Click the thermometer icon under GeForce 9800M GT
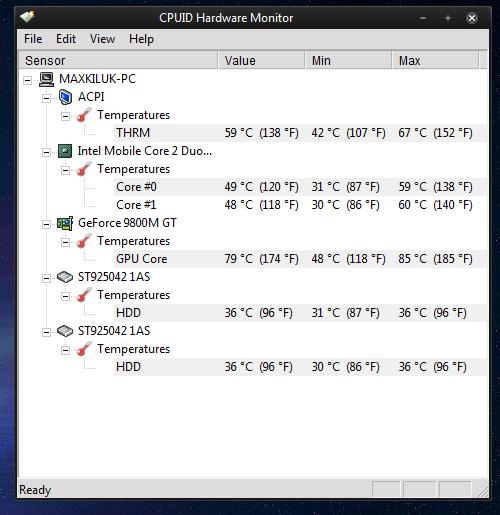The image size is (500, 515). (x=84, y=241)
